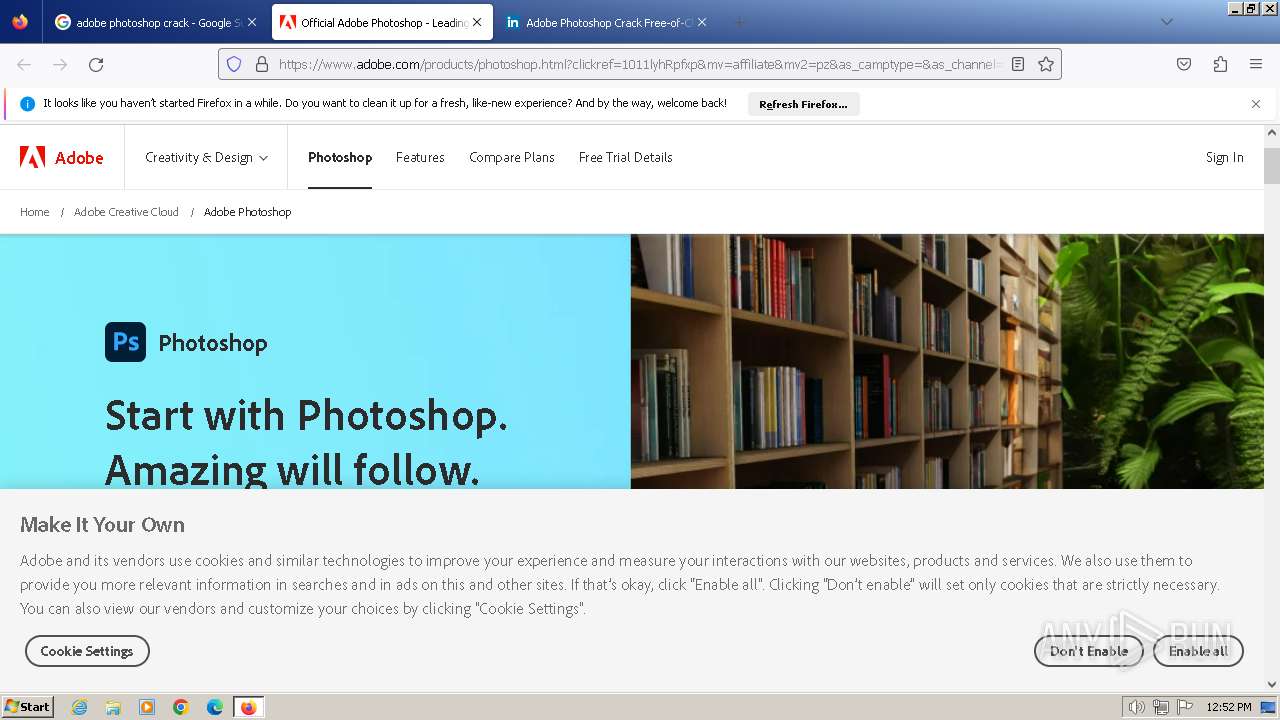Toggle reader view icon in address bar

click(1018, 64)
